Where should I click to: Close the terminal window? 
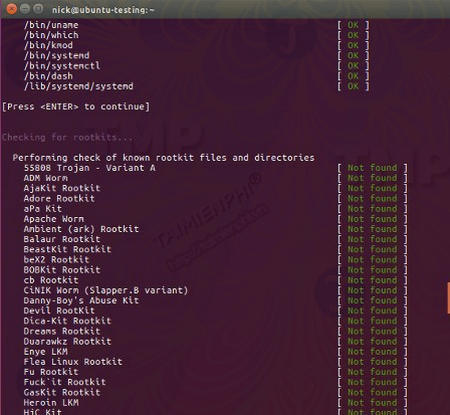click(12, 9)
